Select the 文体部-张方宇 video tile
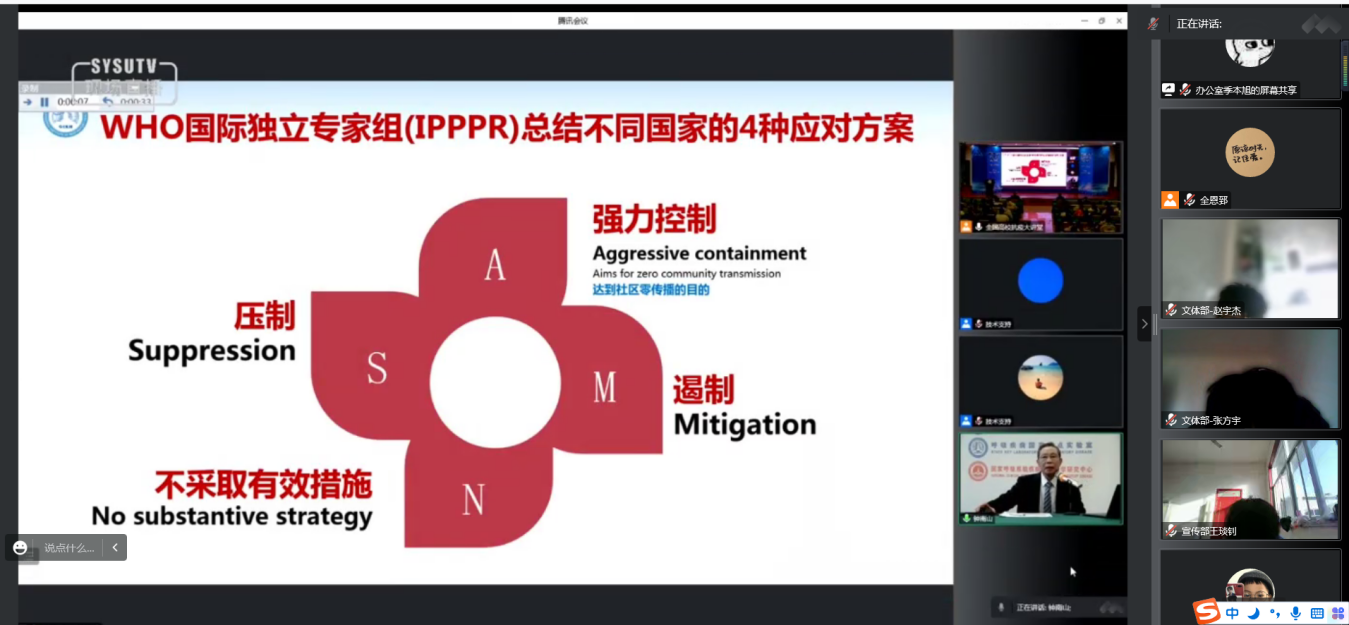 (1250, 378)
